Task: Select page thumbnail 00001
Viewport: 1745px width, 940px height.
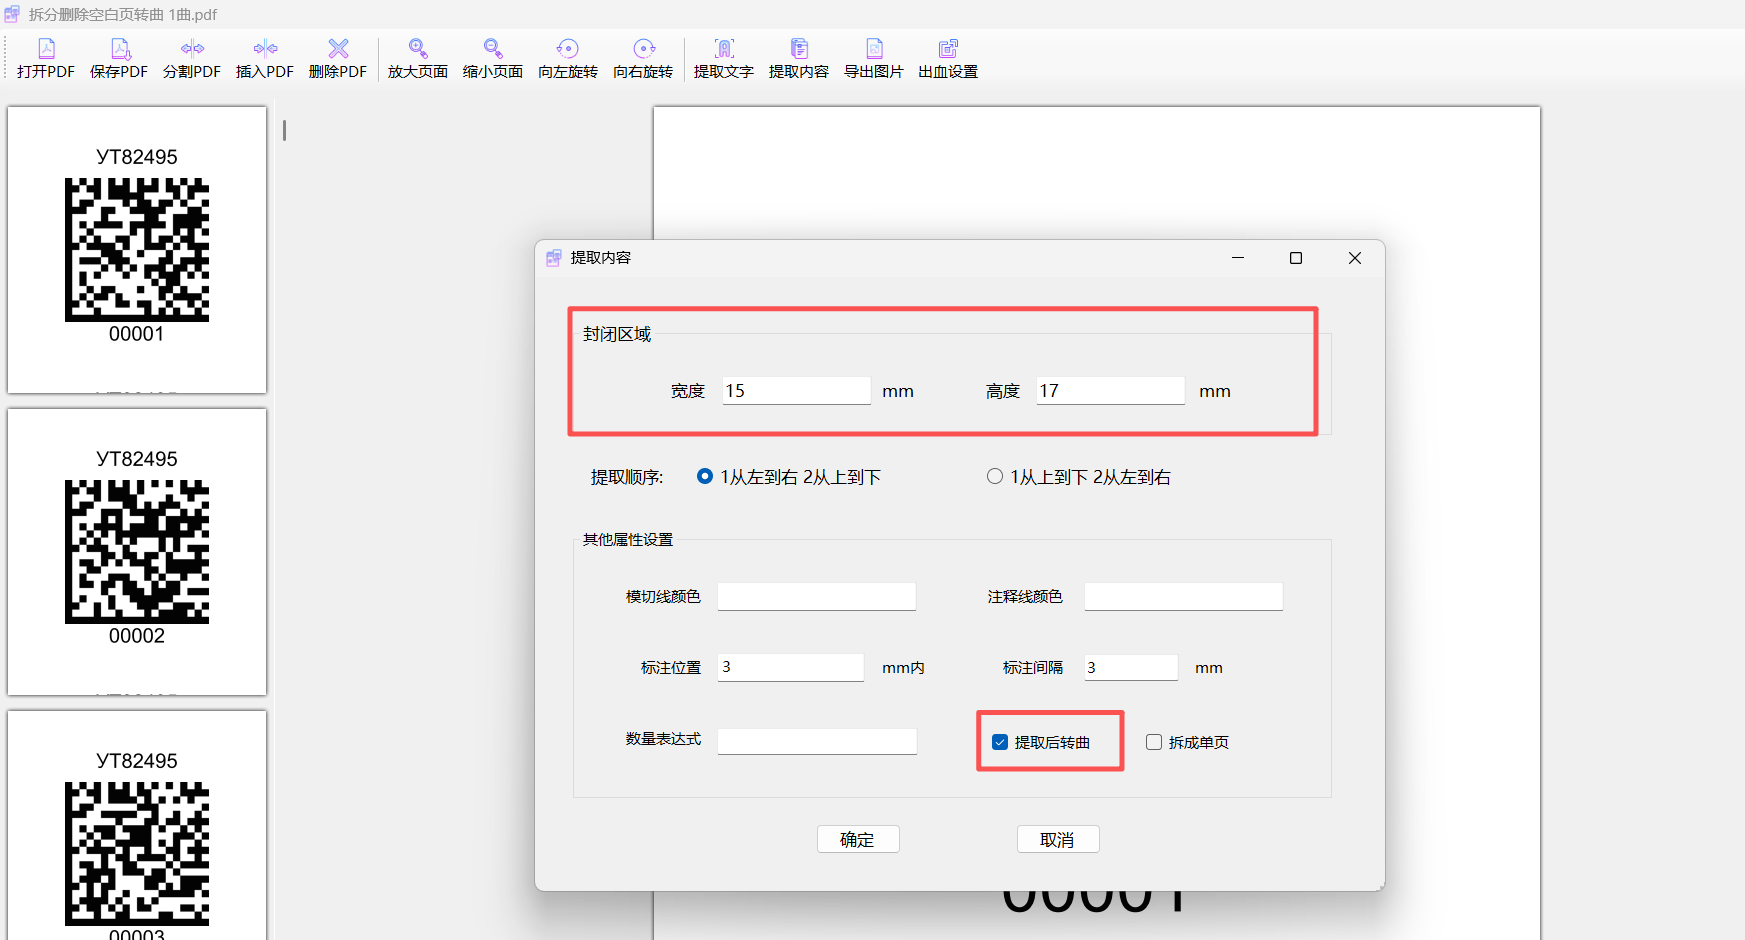Action: coord(137,250)
